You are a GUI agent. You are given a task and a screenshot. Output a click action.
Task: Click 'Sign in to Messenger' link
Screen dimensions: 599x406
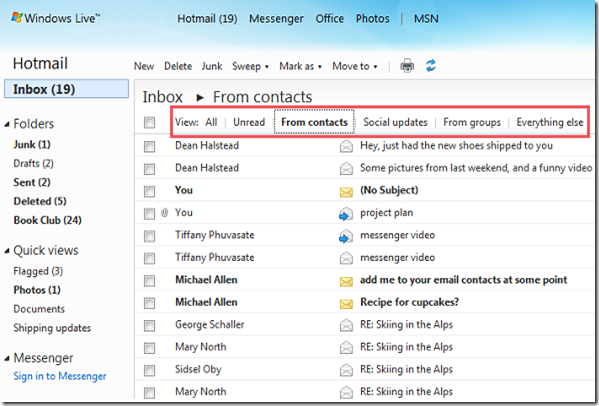[60, 376]
